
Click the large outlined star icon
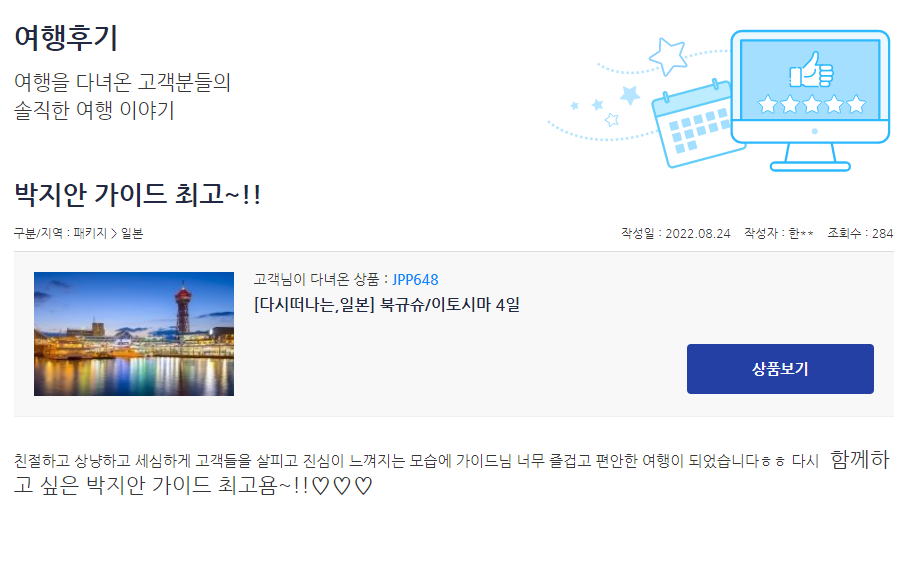point(668,57)
